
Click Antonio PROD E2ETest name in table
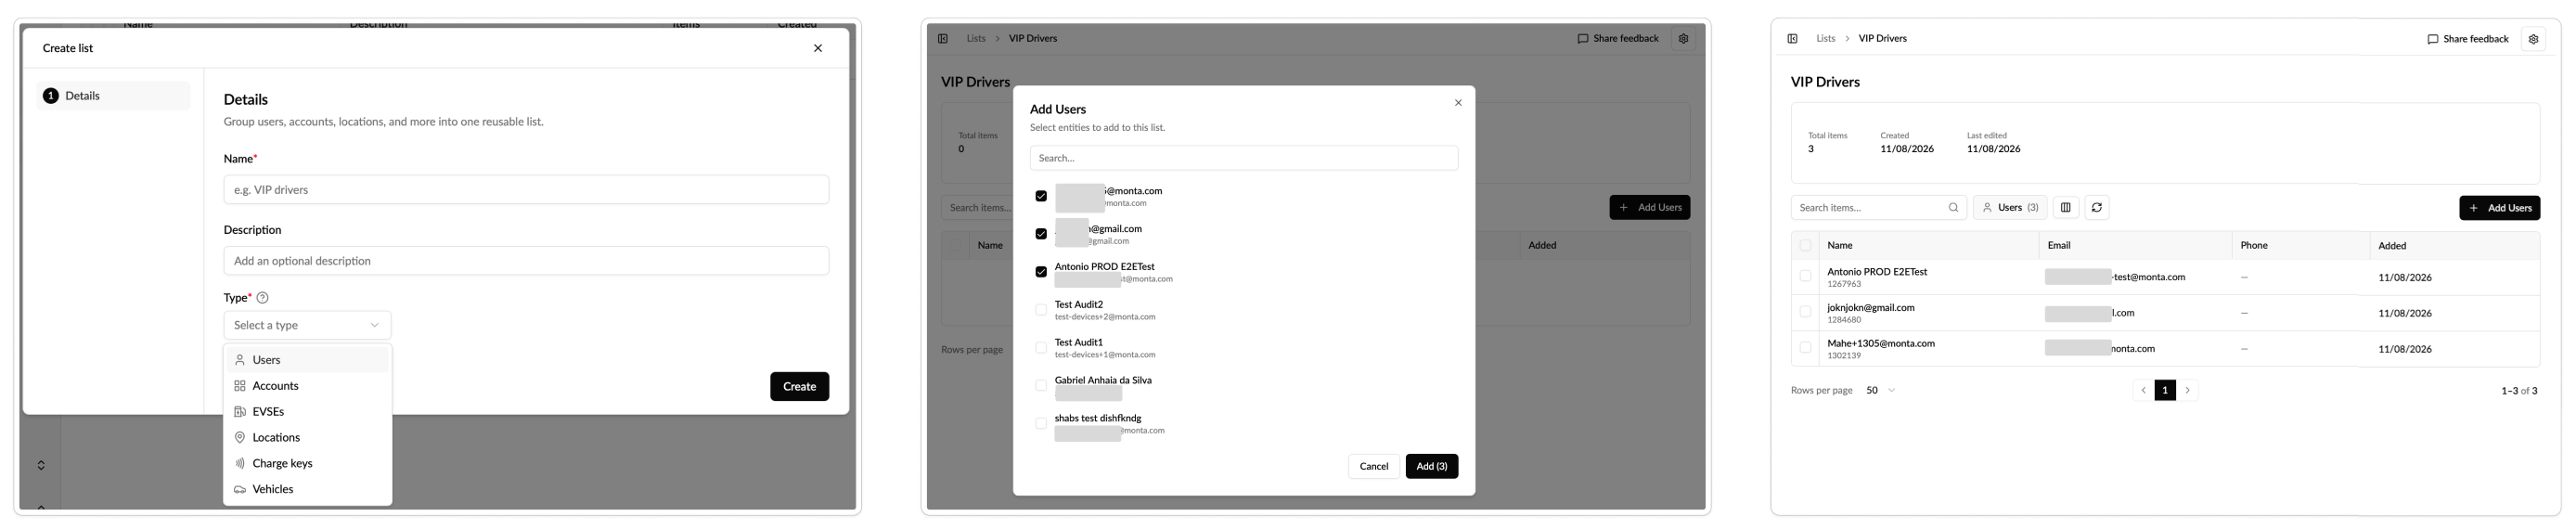(x=1877, y=272)
